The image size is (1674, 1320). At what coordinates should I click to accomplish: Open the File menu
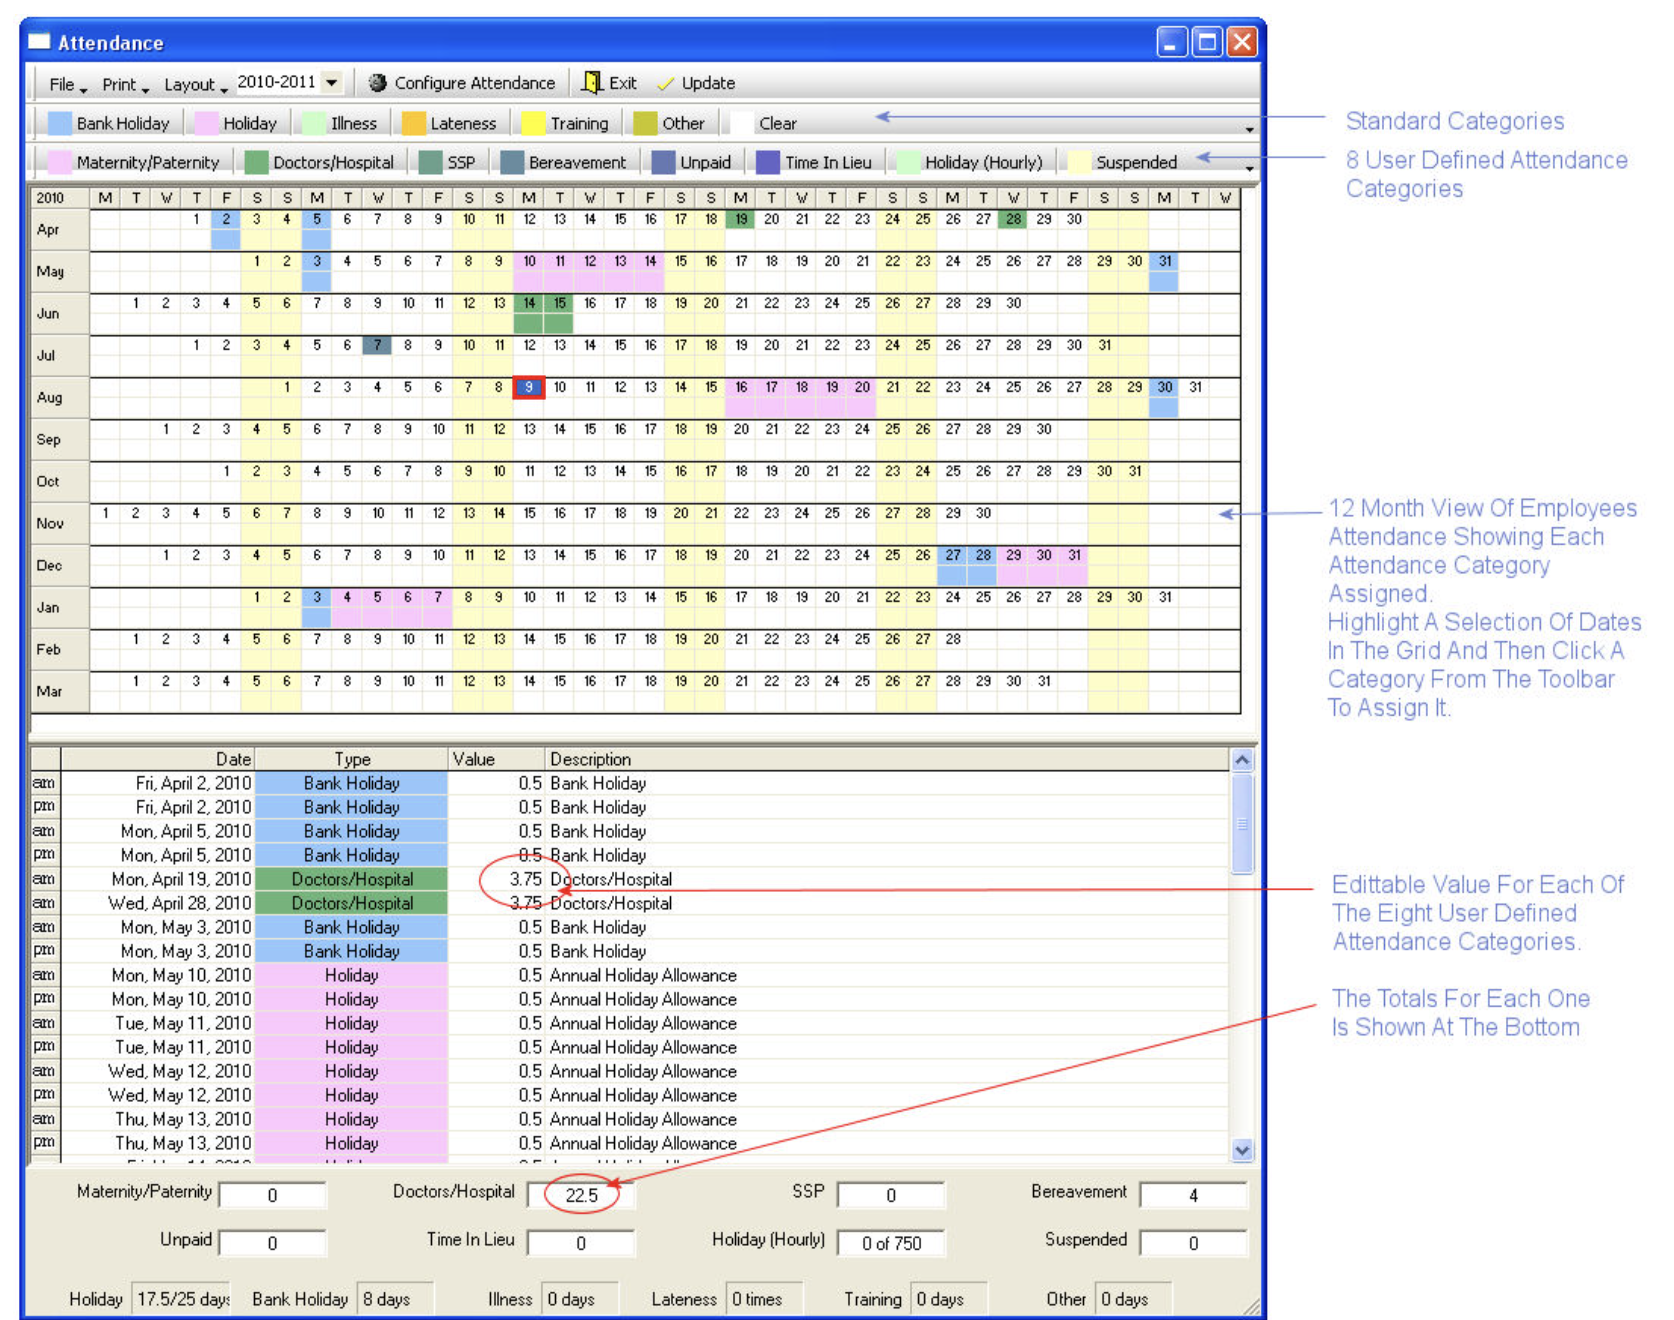pyautogui.click(x=66, y=84)
